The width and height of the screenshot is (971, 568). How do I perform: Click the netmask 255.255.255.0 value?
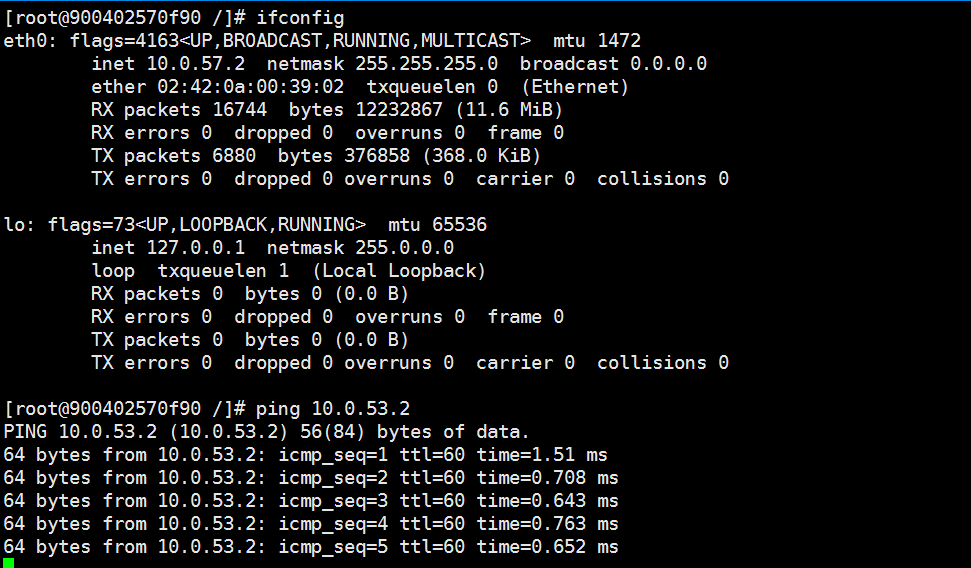tap(426, 64)
